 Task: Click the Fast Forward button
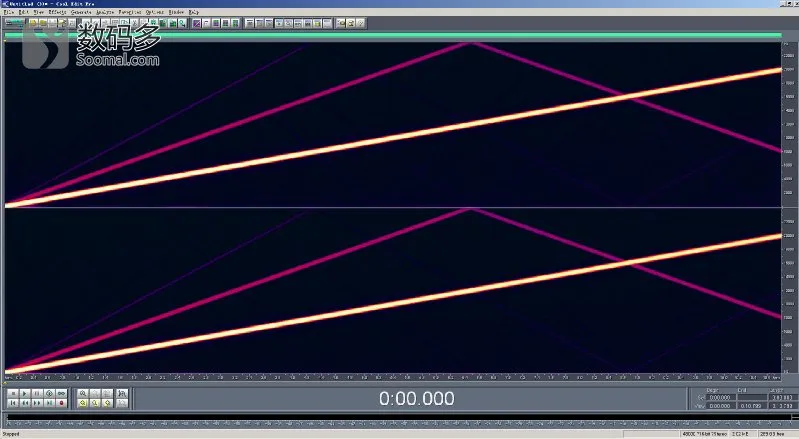tap(37, 403)
